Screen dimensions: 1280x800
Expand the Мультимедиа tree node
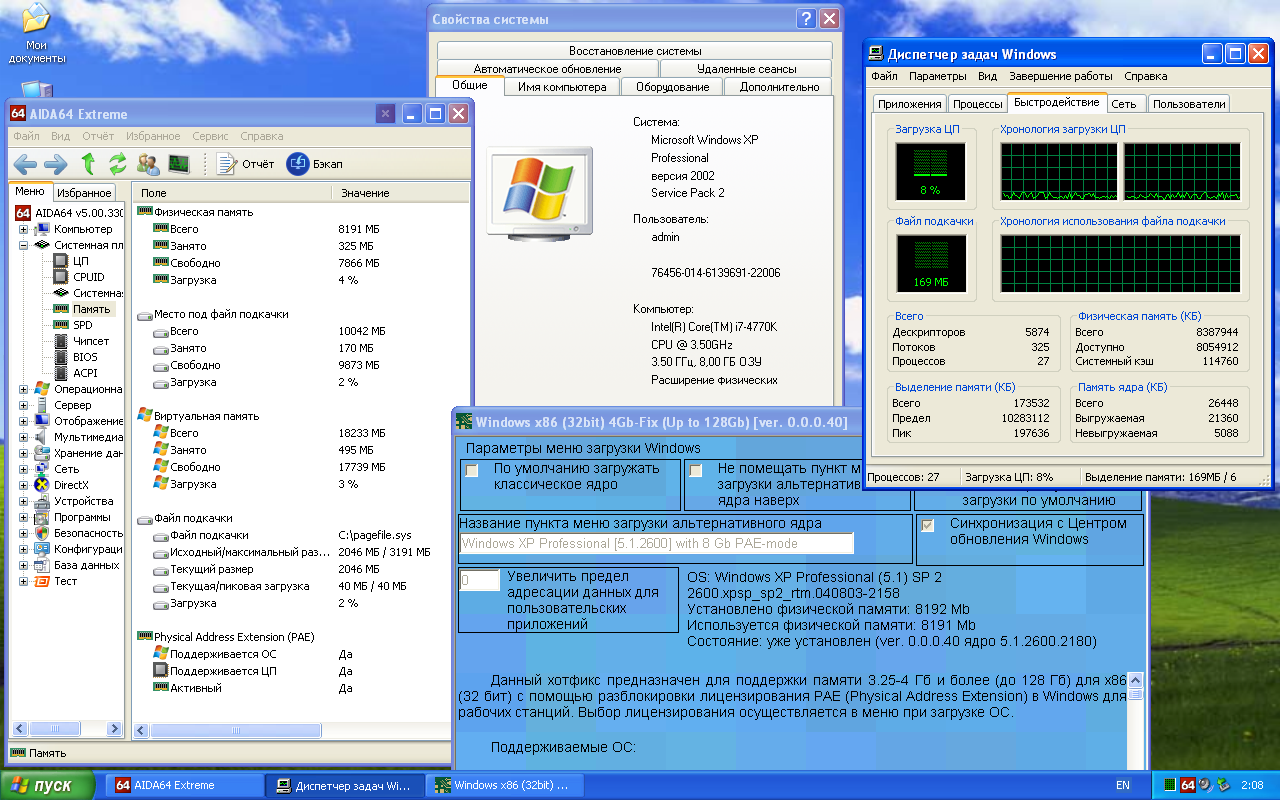(24, 437)
